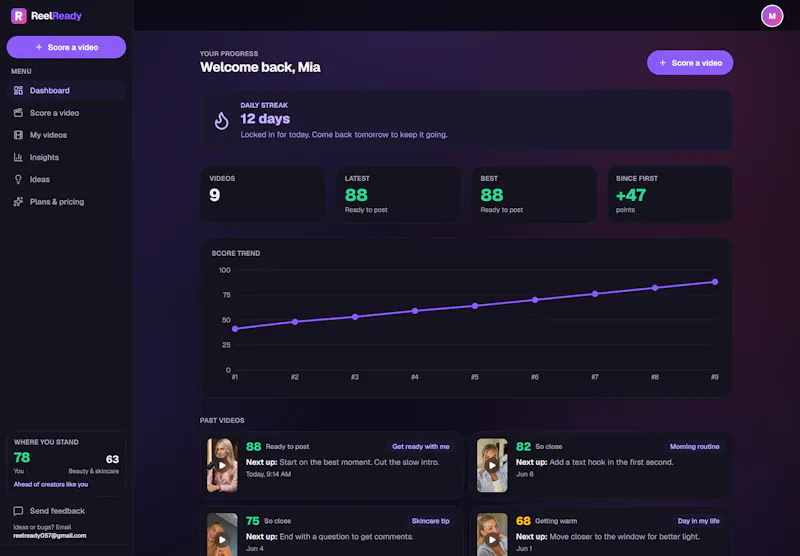Select data point #8 on score trend
Screen dimensions: 800x556
655,288
